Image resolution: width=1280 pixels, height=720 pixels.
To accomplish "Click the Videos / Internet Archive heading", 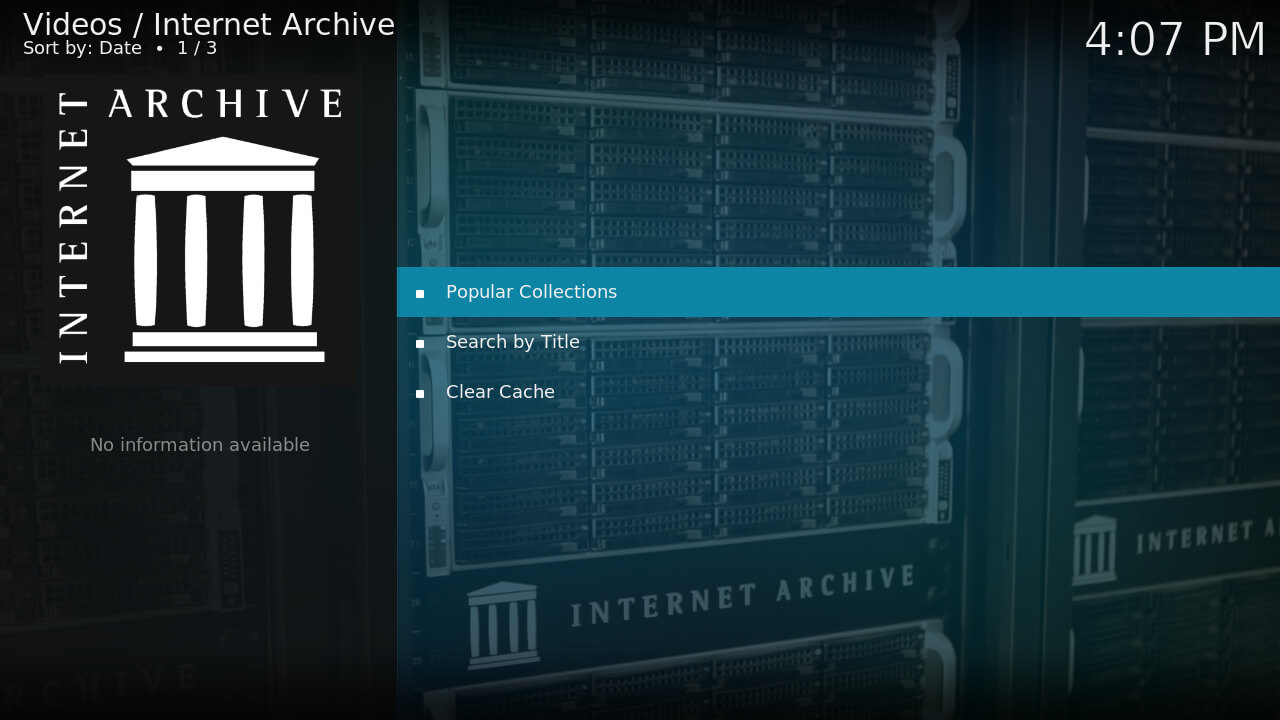I will 209,24.
